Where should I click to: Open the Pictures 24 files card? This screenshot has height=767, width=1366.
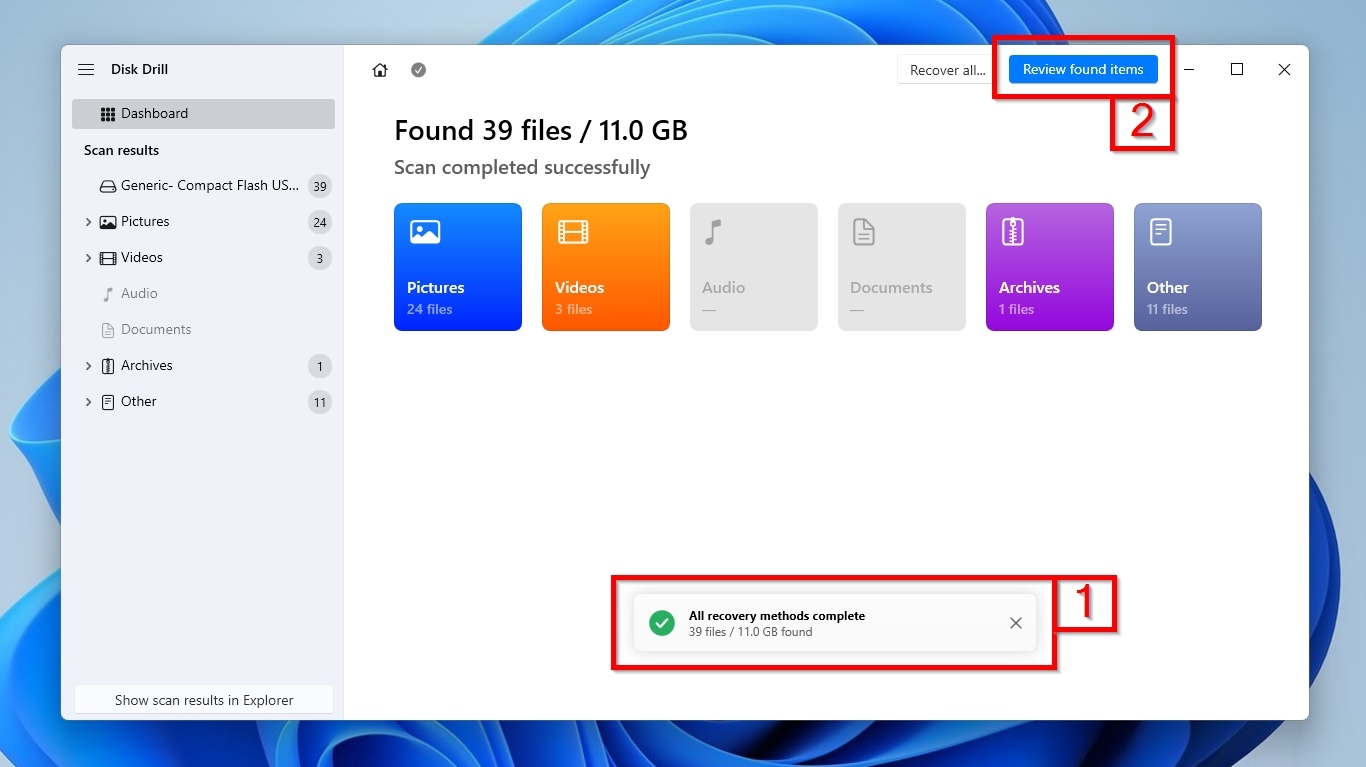(458, 267)
